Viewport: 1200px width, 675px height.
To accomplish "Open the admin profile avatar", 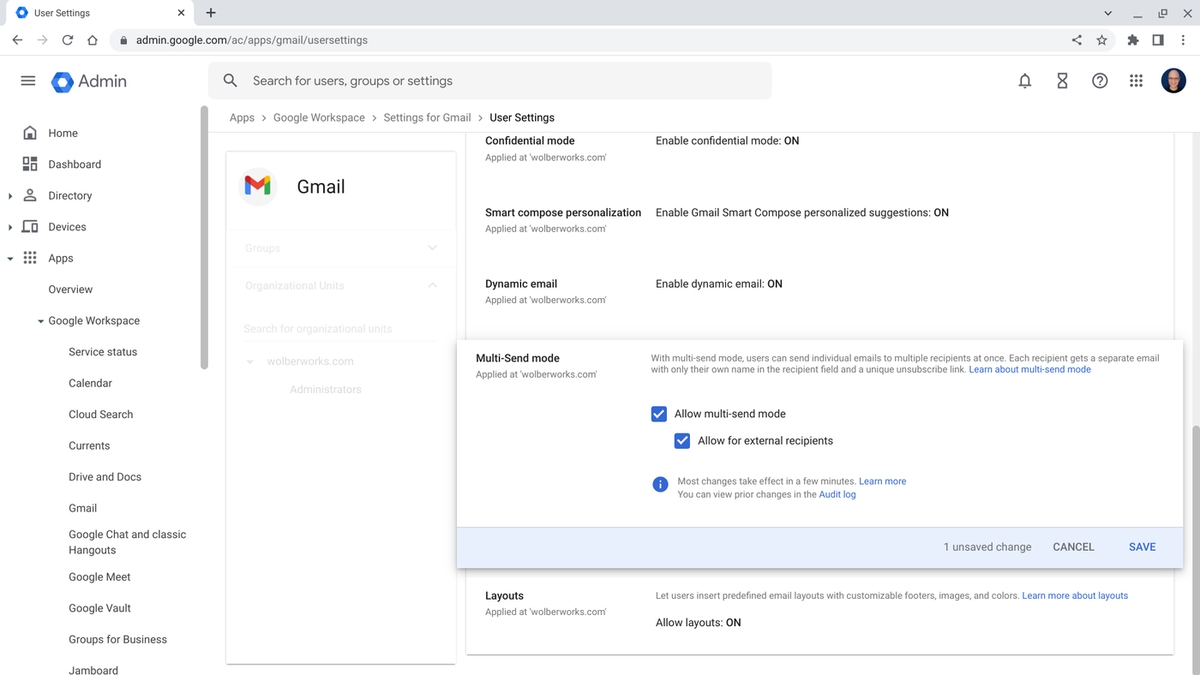I will tap(1173, 81).
